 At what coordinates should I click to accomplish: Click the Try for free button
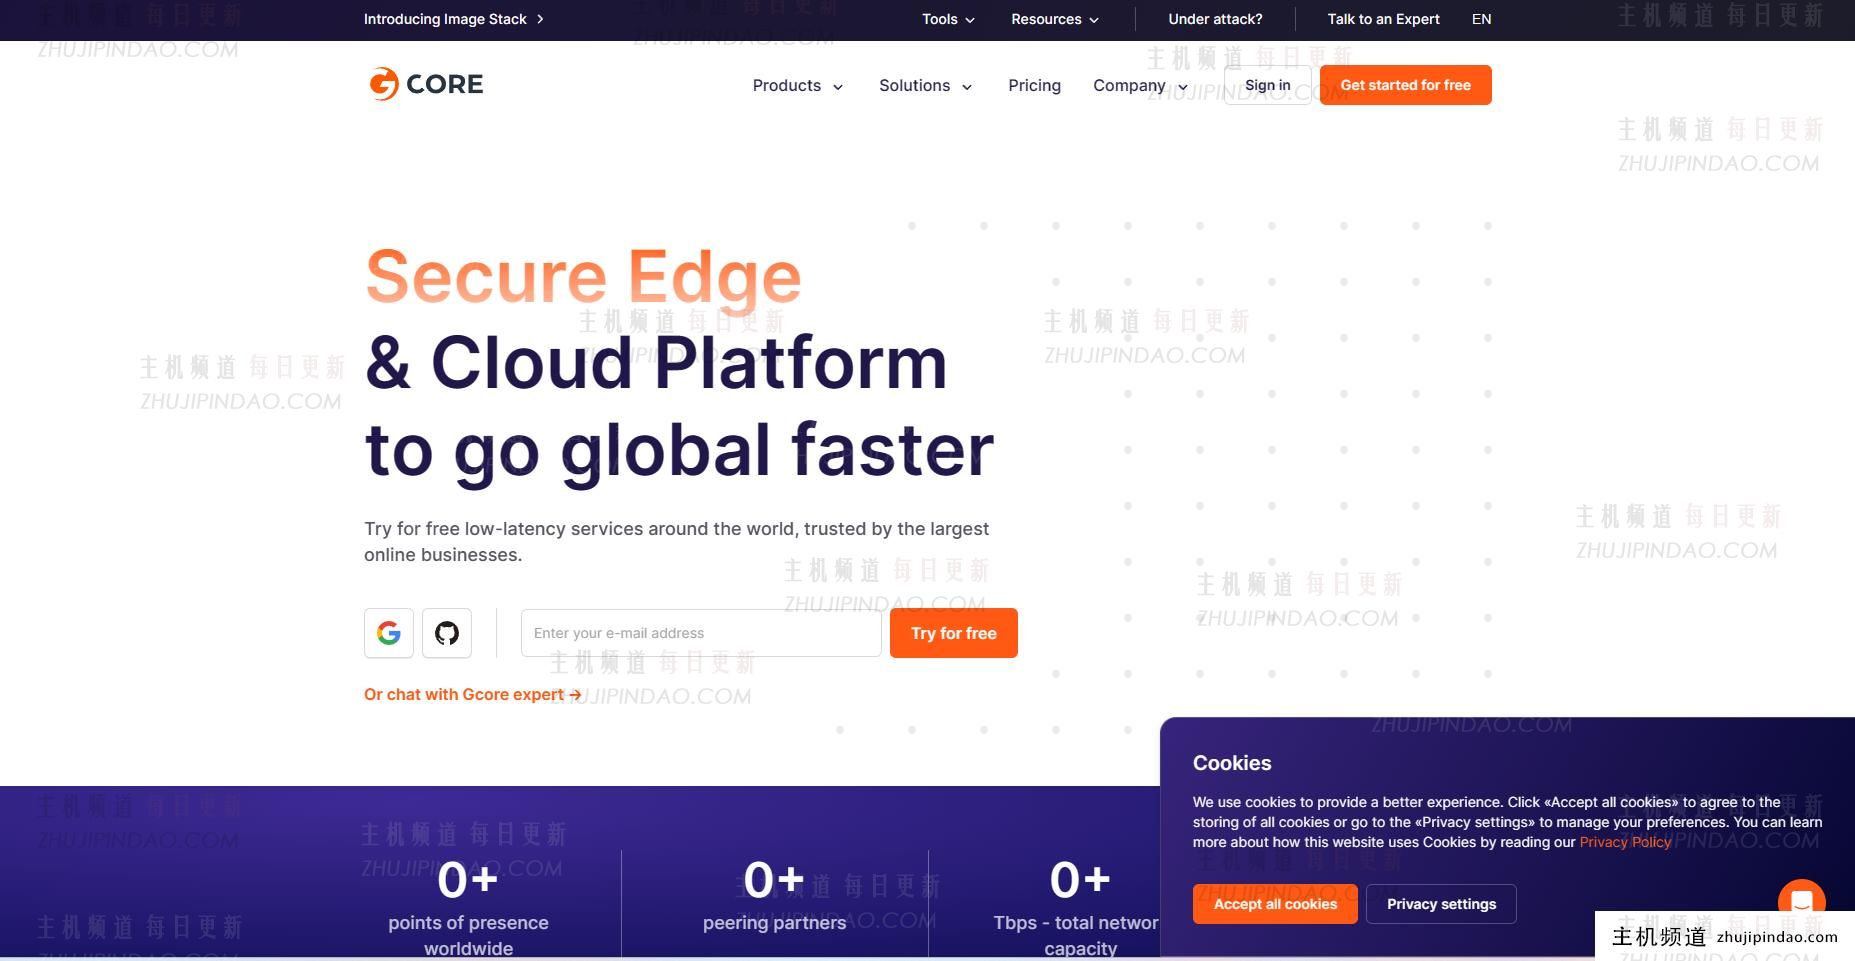coord(953,633)
